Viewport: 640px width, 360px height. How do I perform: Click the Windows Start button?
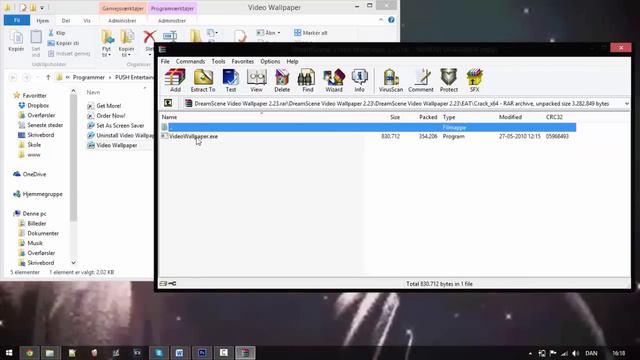point(9,353)
